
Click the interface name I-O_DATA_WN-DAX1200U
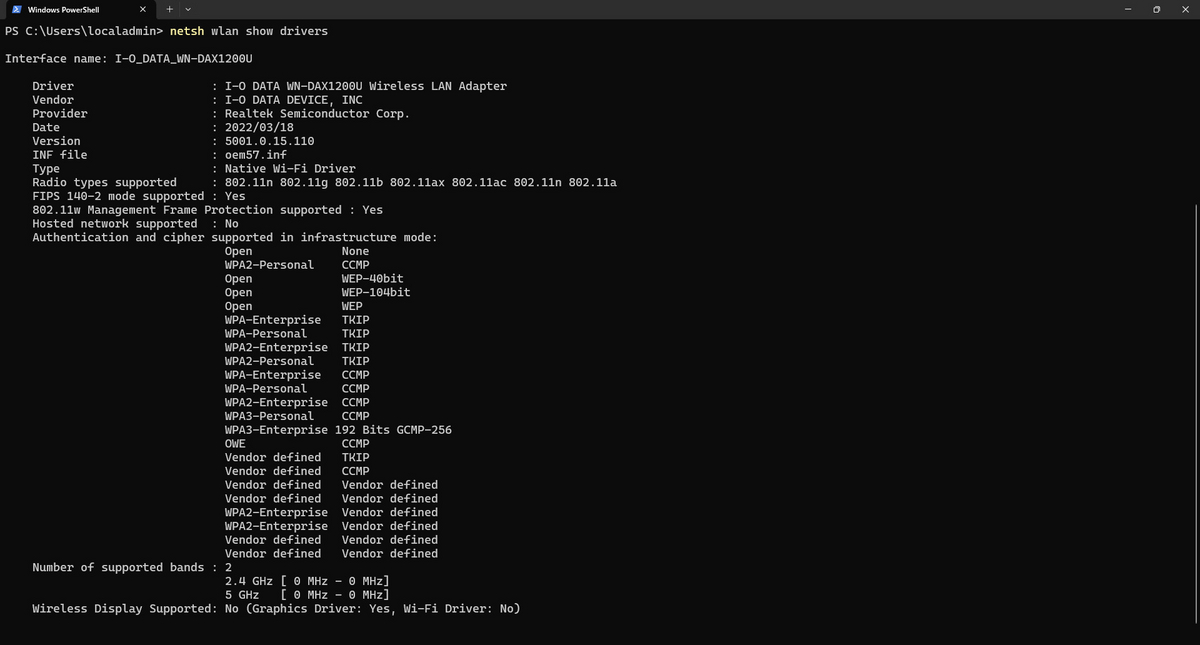tap(181, 58)
